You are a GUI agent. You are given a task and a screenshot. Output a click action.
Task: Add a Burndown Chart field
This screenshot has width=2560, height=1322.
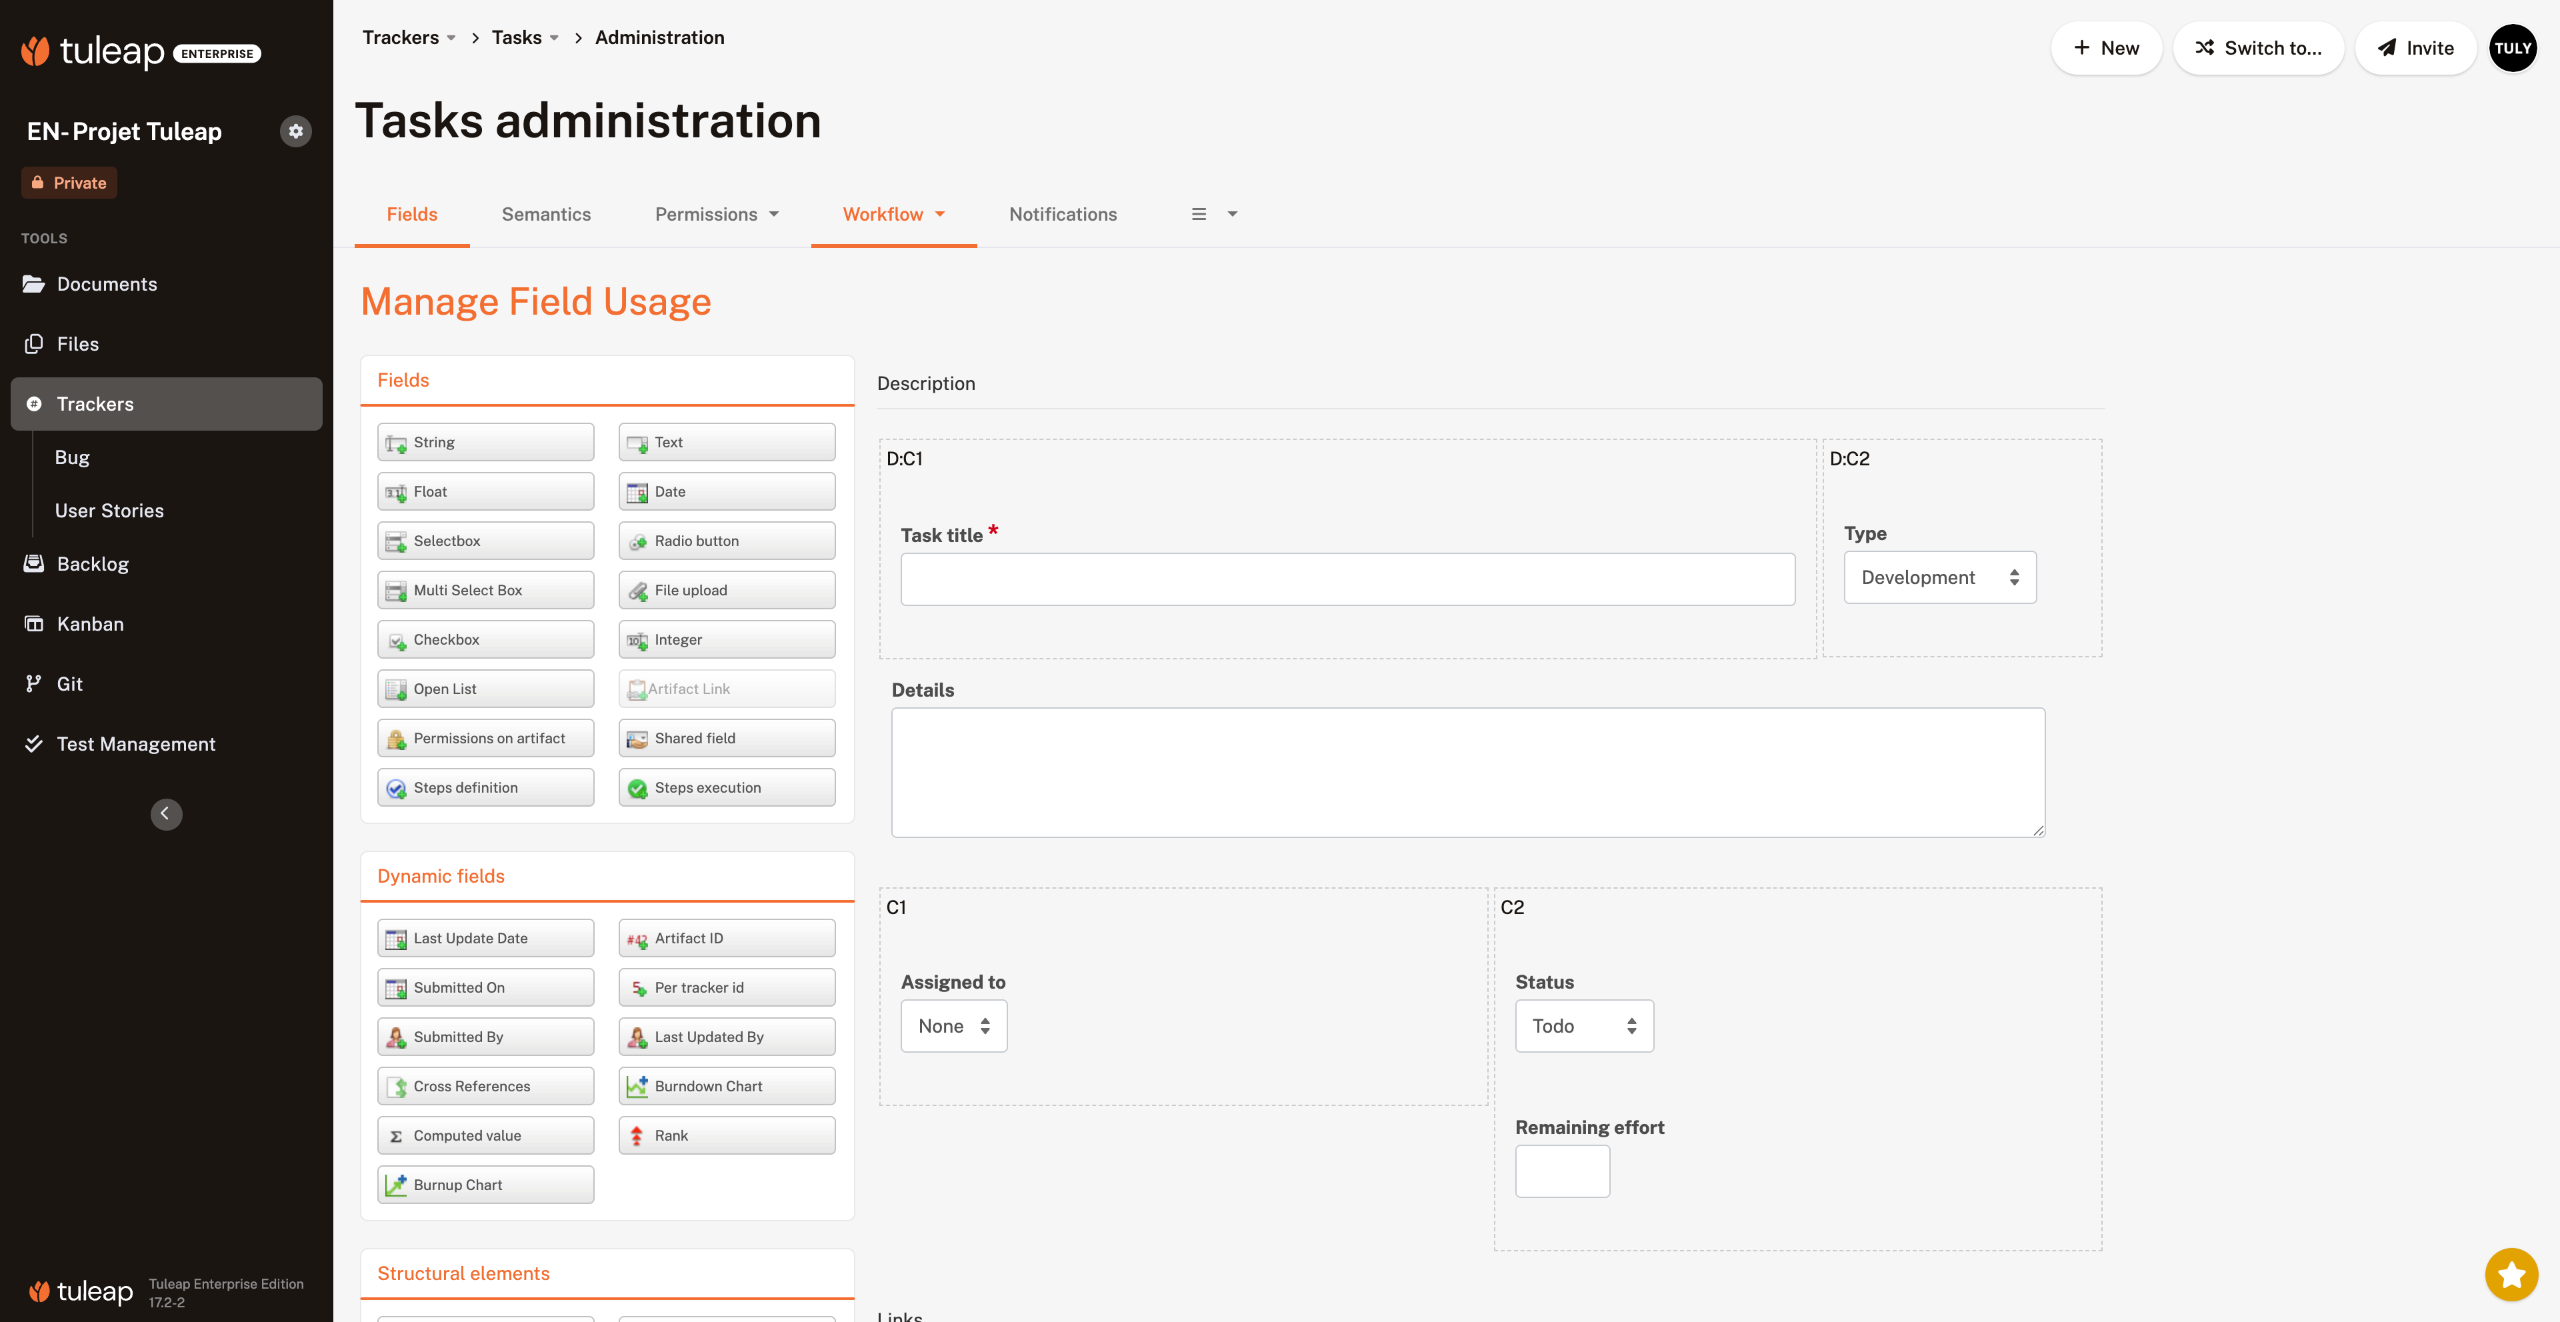coord(726,1086)
